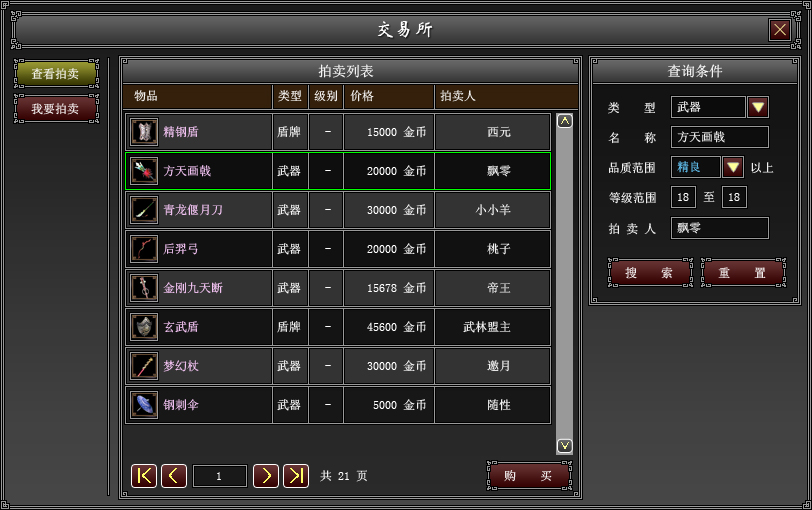The image size is (812, 510).
Task: Open the 我要拍卖 tab
Action: click(56, 108)
